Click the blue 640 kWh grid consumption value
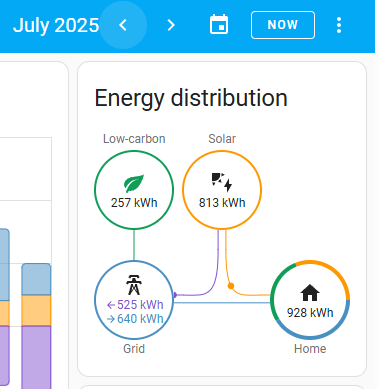 point(135,319)
